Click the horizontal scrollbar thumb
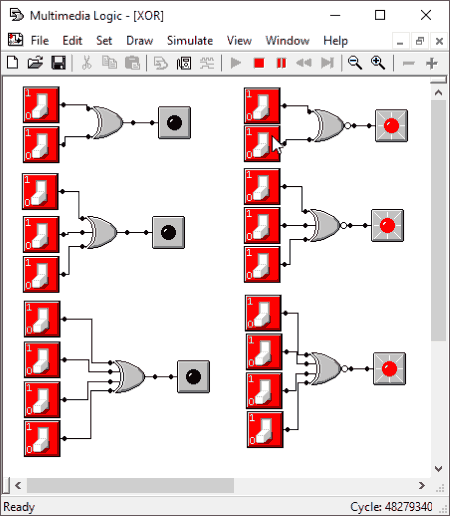Screen dimensions: 450x516 tap(130, 485)
